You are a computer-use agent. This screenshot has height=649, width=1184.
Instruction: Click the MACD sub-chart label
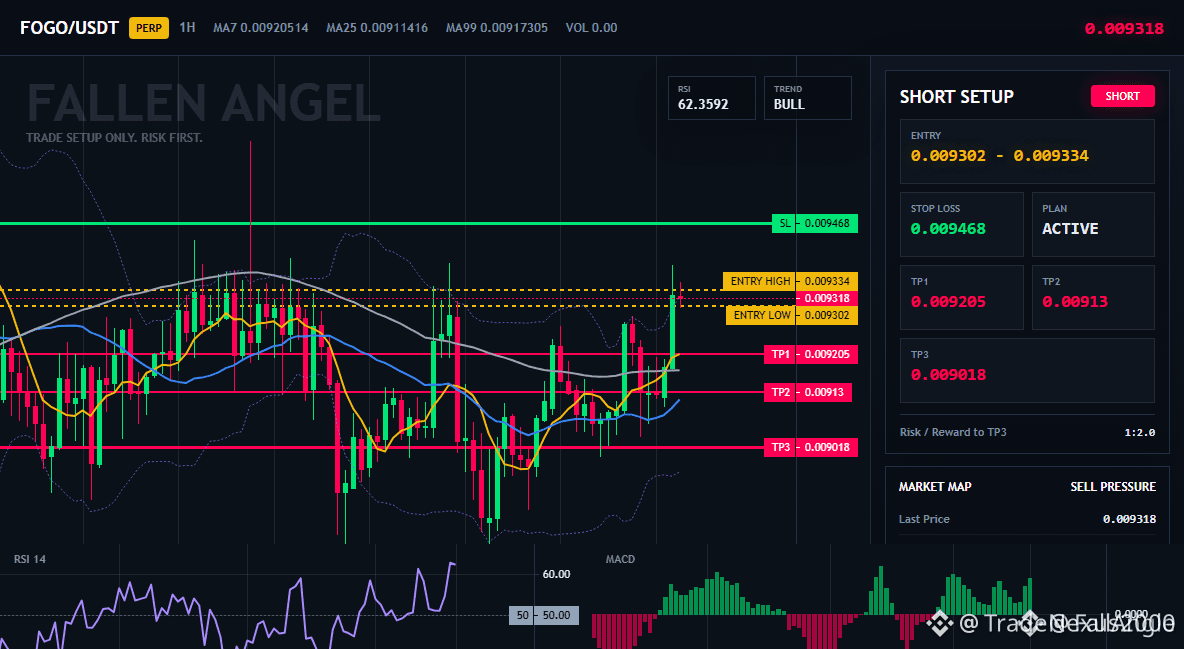620,559
